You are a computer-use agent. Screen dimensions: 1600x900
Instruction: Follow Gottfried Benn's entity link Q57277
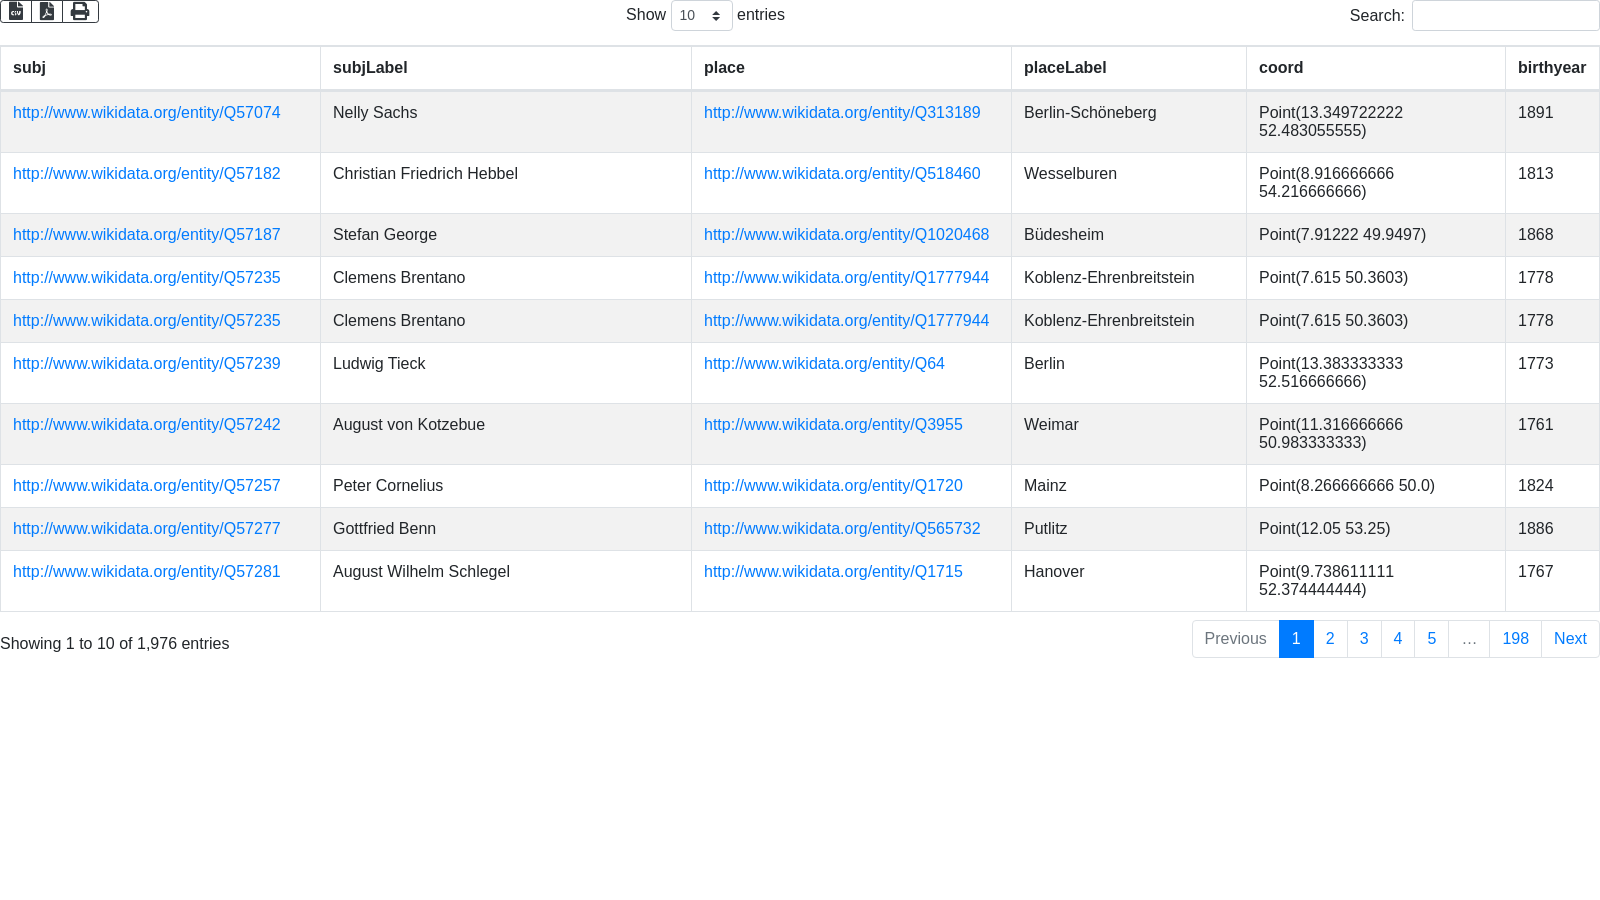[x=147, y=529]
